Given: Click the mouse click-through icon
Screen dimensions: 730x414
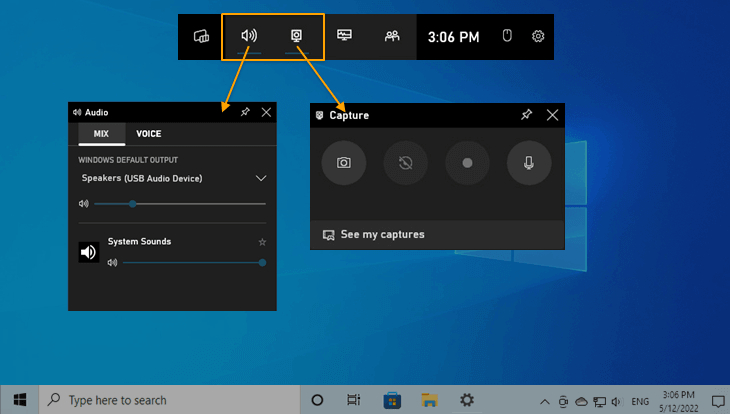Looking at the screenshot, I should coord(507,35).
